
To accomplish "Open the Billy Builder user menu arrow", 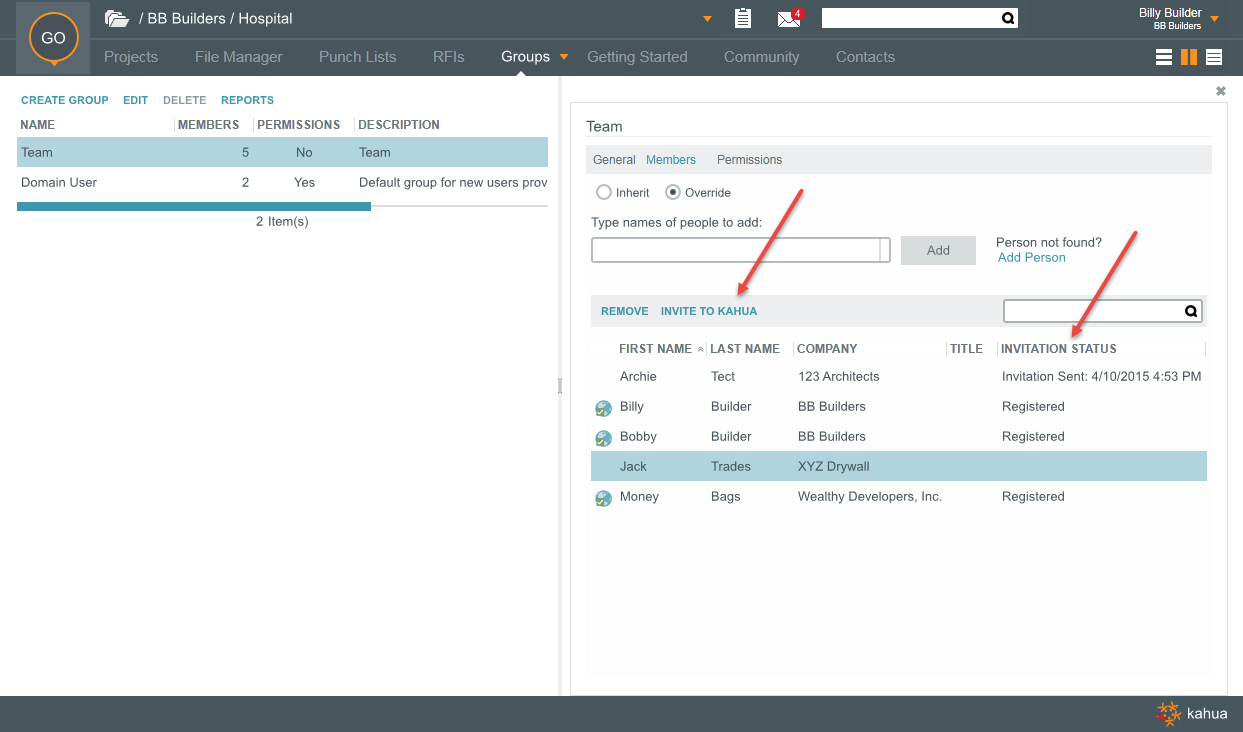I will 1215,19.
